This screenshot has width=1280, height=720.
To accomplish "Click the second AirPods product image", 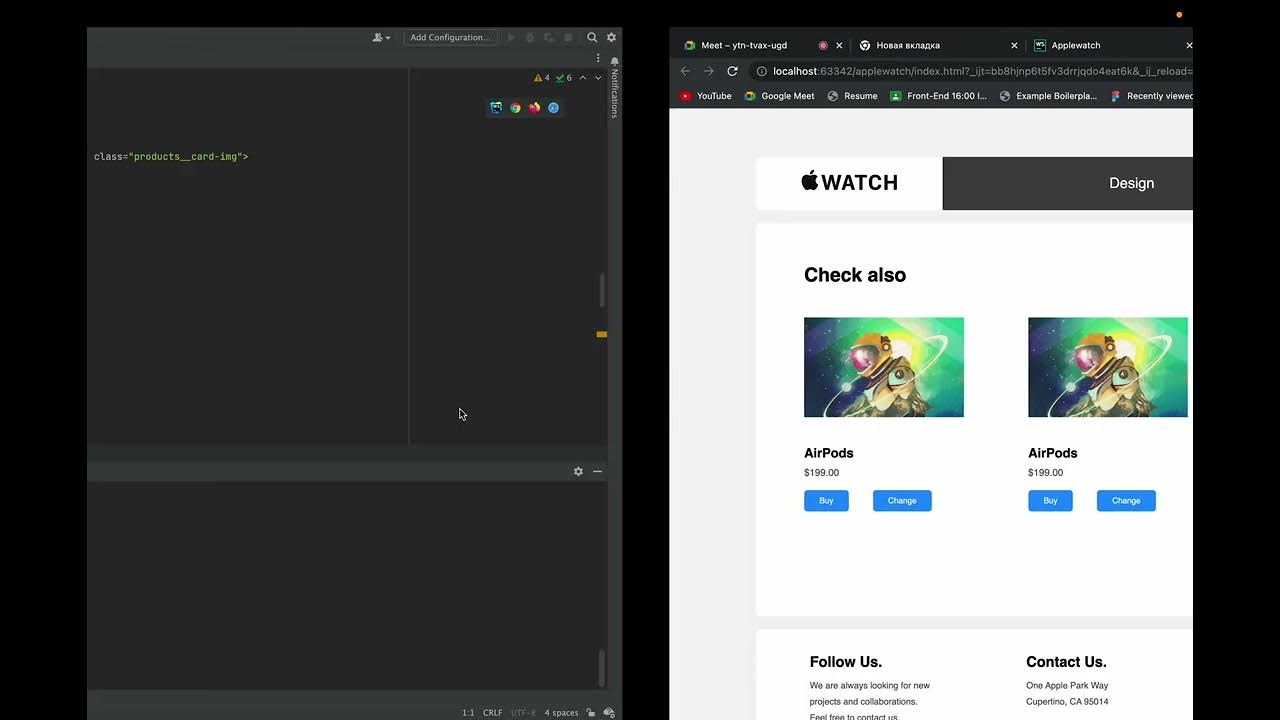I will pyautogui.click(x=1108, y=367).
